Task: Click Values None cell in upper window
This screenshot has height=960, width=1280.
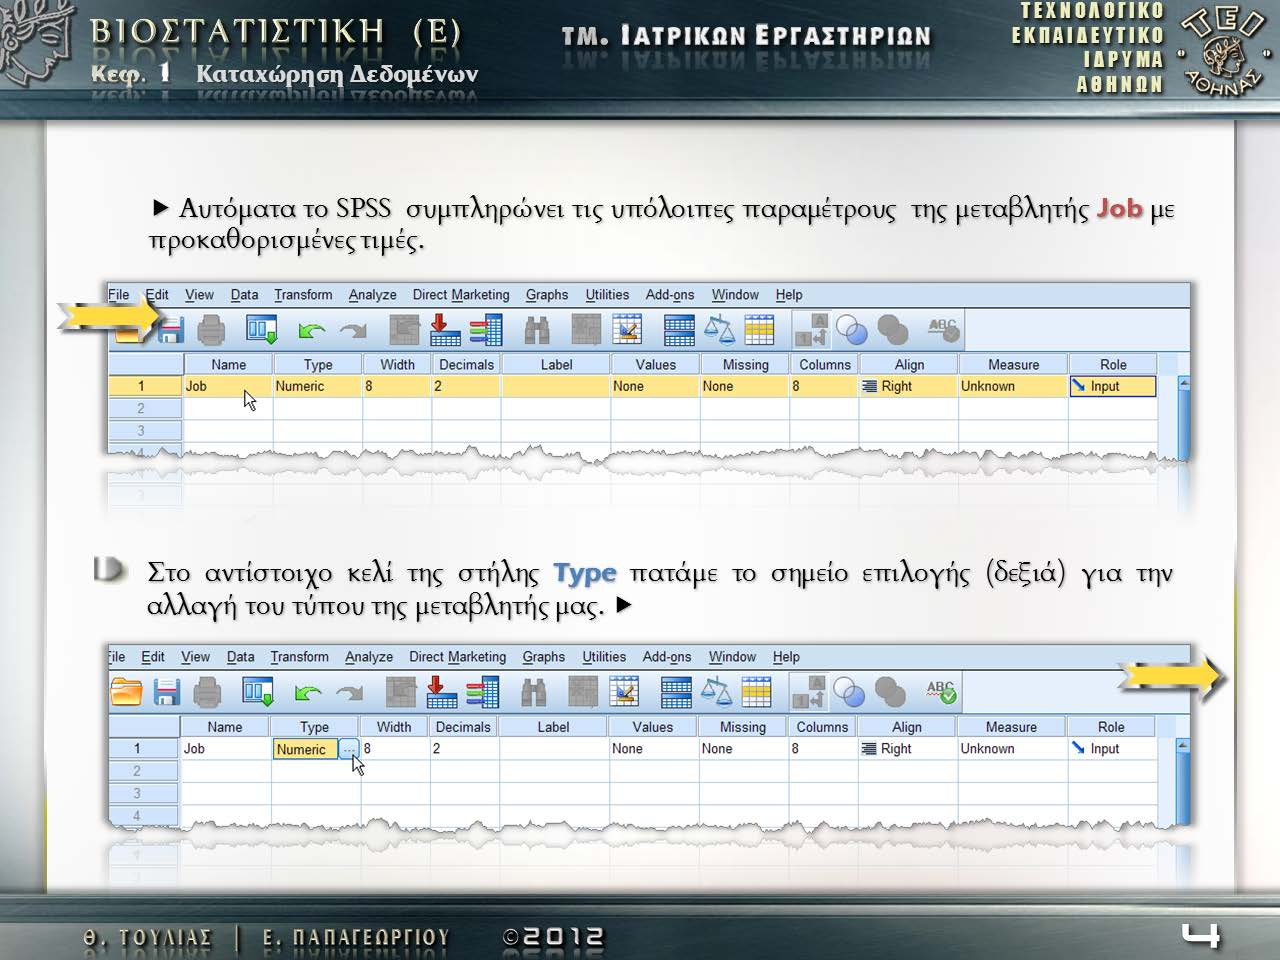Action: click(x=655, y=386)
